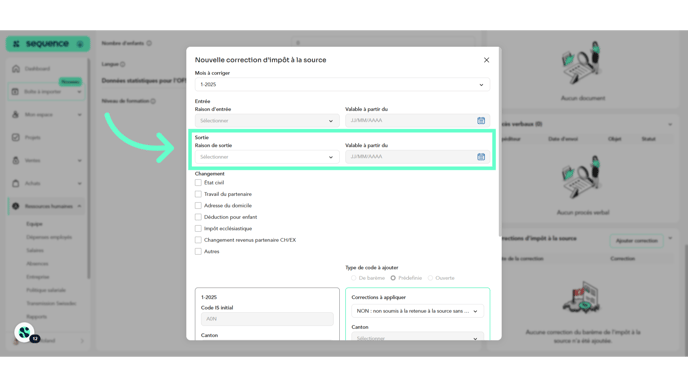Open Absences in the sidebar submenu
Viewport: 688px width, 387px height.
(37, 263)
